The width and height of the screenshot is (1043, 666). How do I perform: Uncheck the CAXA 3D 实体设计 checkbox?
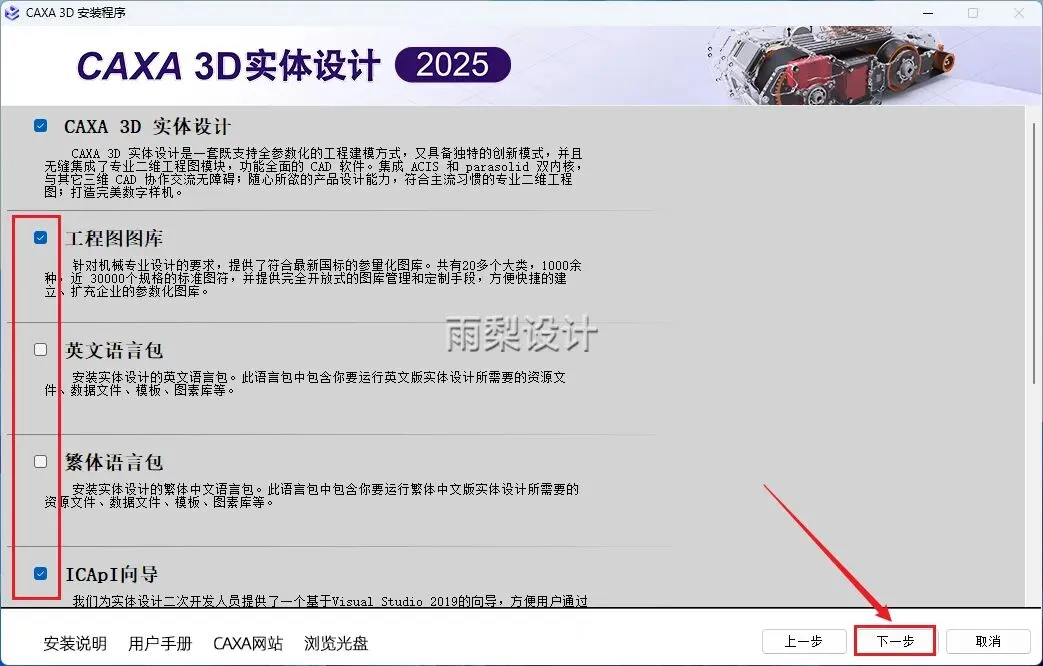click(41, 125)
